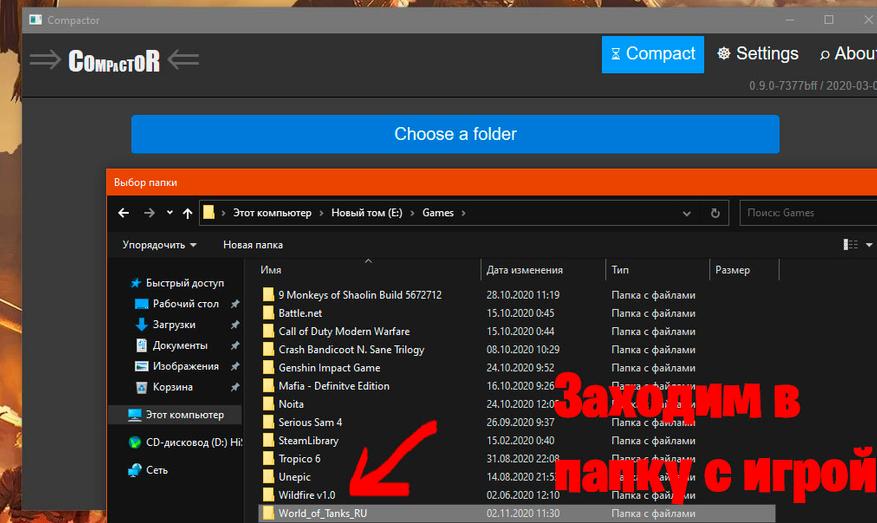This screenshot has width=877, height=523.
Task: Select Корзина in the sidebar
Action: pyautogui.click(x=172, y=387)
